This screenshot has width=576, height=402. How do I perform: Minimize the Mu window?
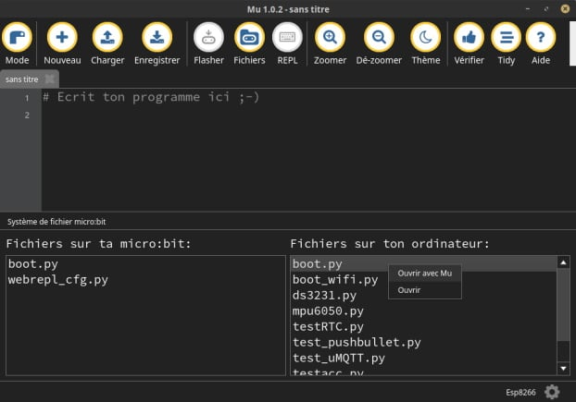(x=528, y=8)
